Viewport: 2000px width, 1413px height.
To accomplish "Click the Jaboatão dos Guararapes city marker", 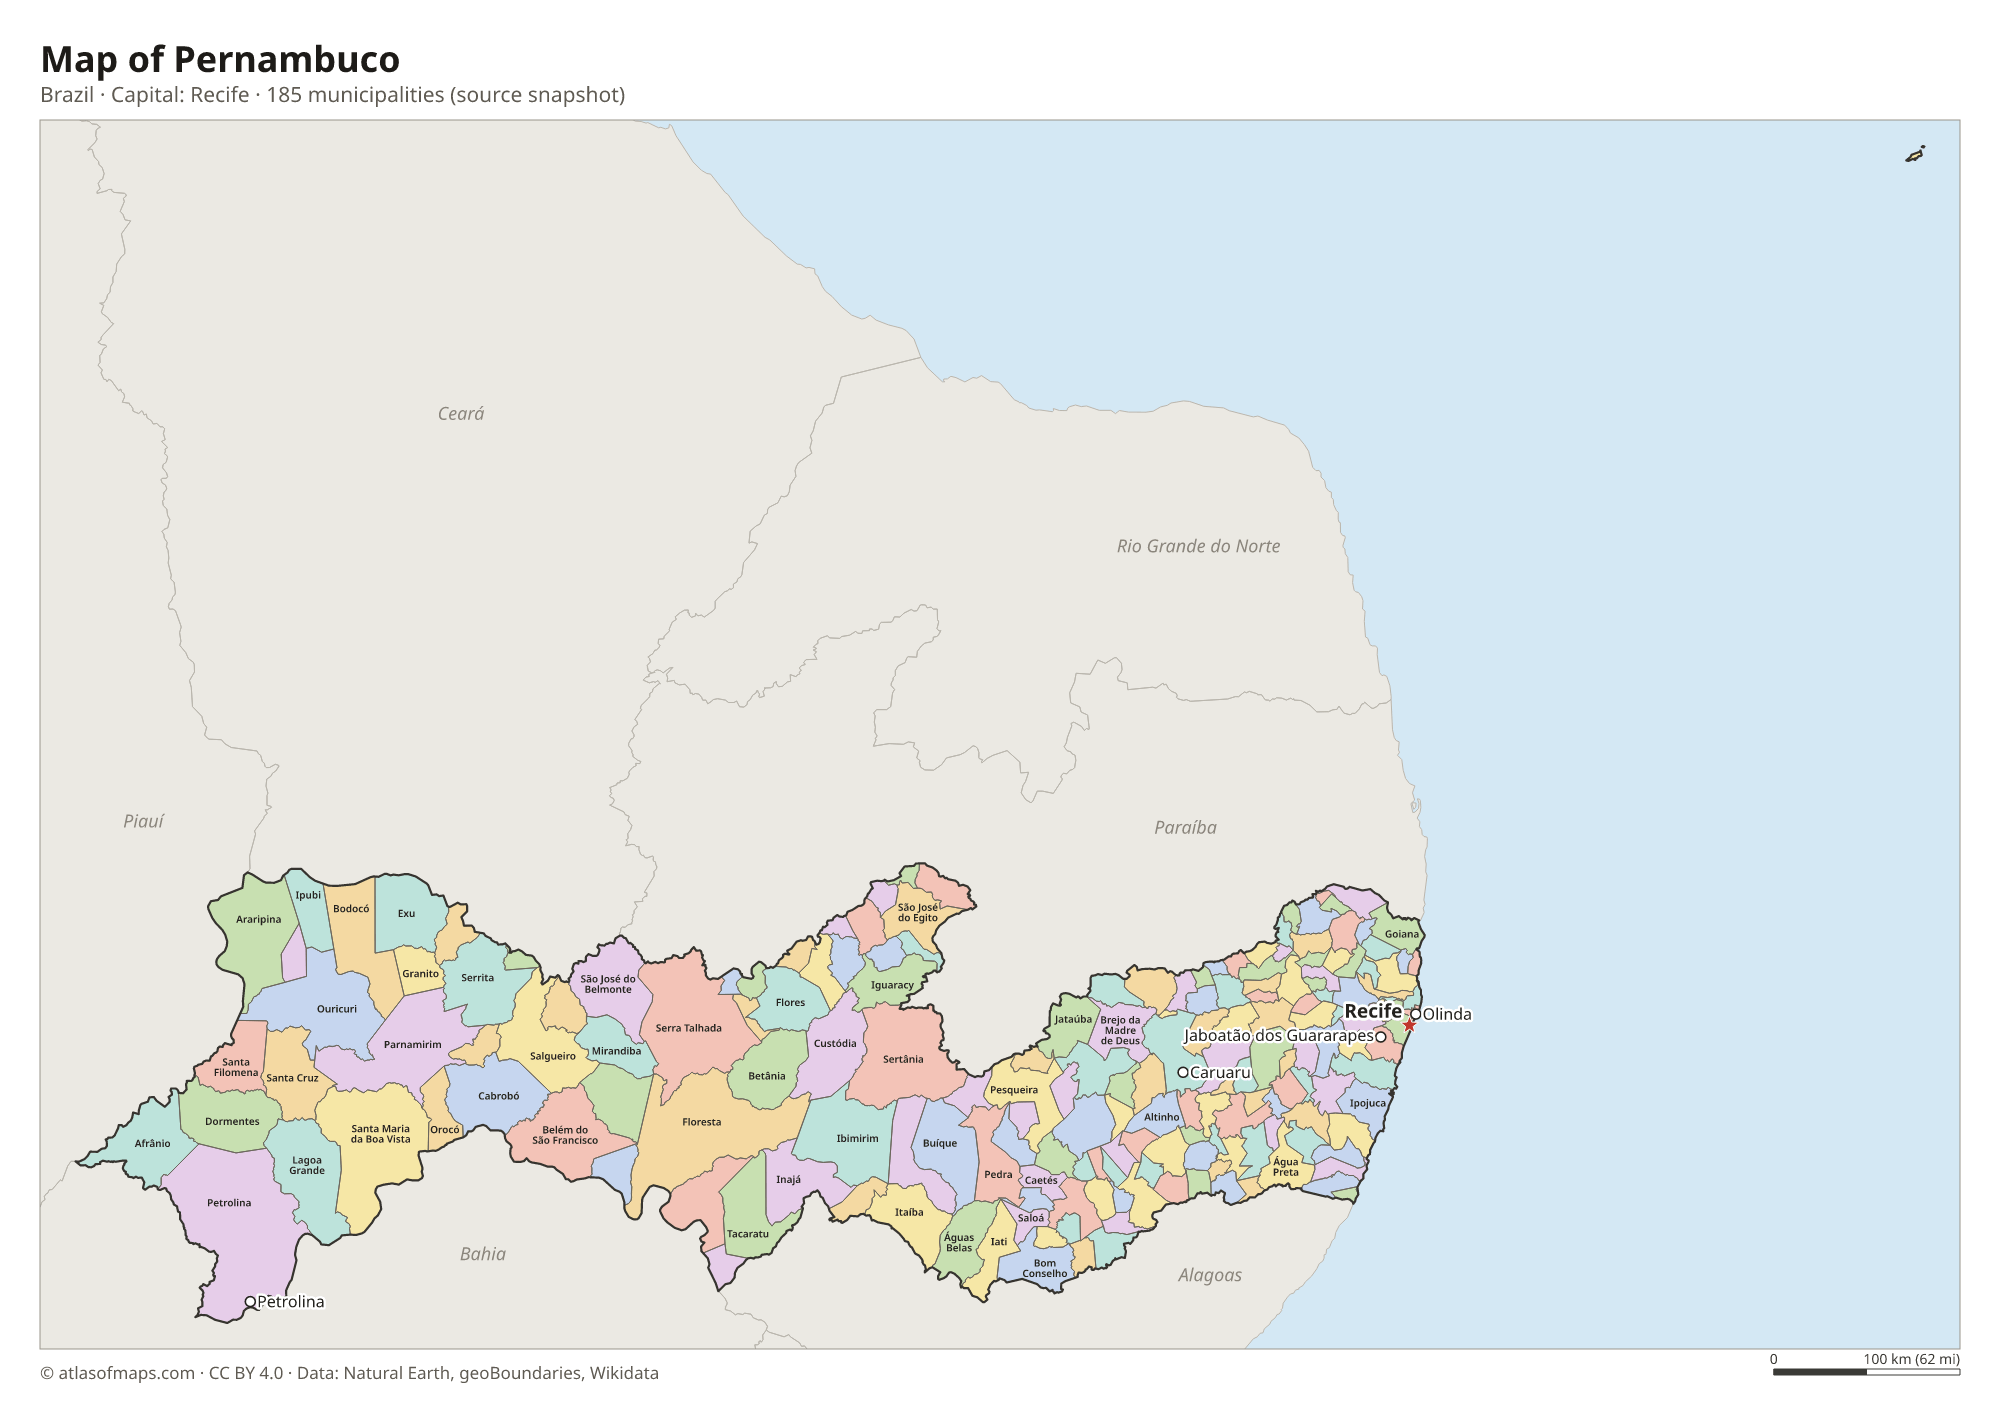I will [1381, 1037].
